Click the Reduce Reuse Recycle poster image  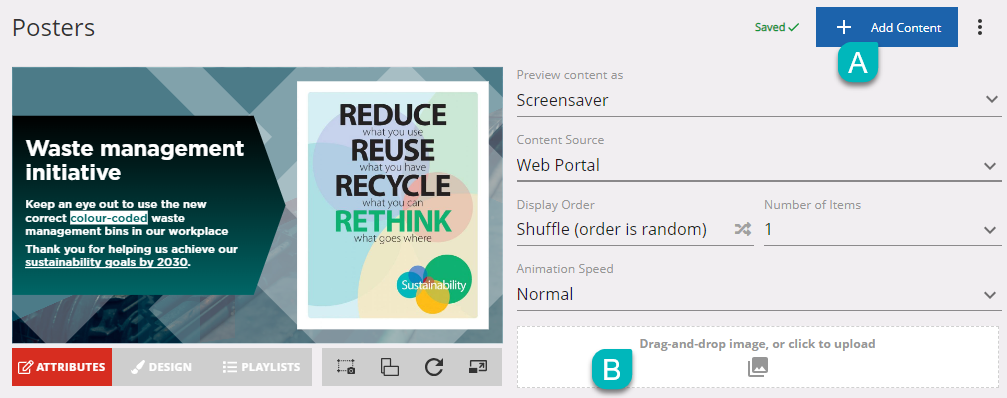[392, 205]
